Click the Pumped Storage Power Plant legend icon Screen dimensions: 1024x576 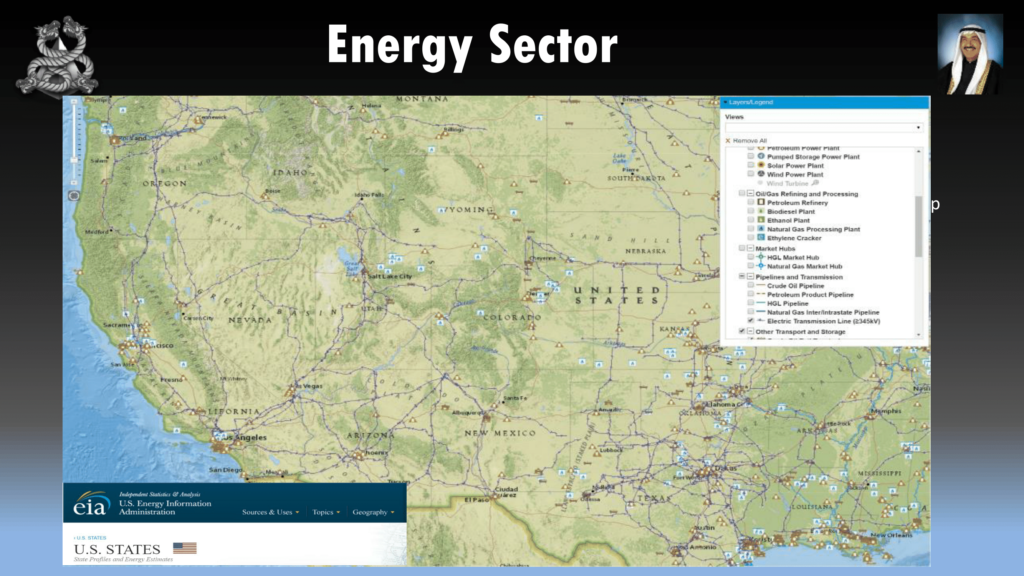761,157
